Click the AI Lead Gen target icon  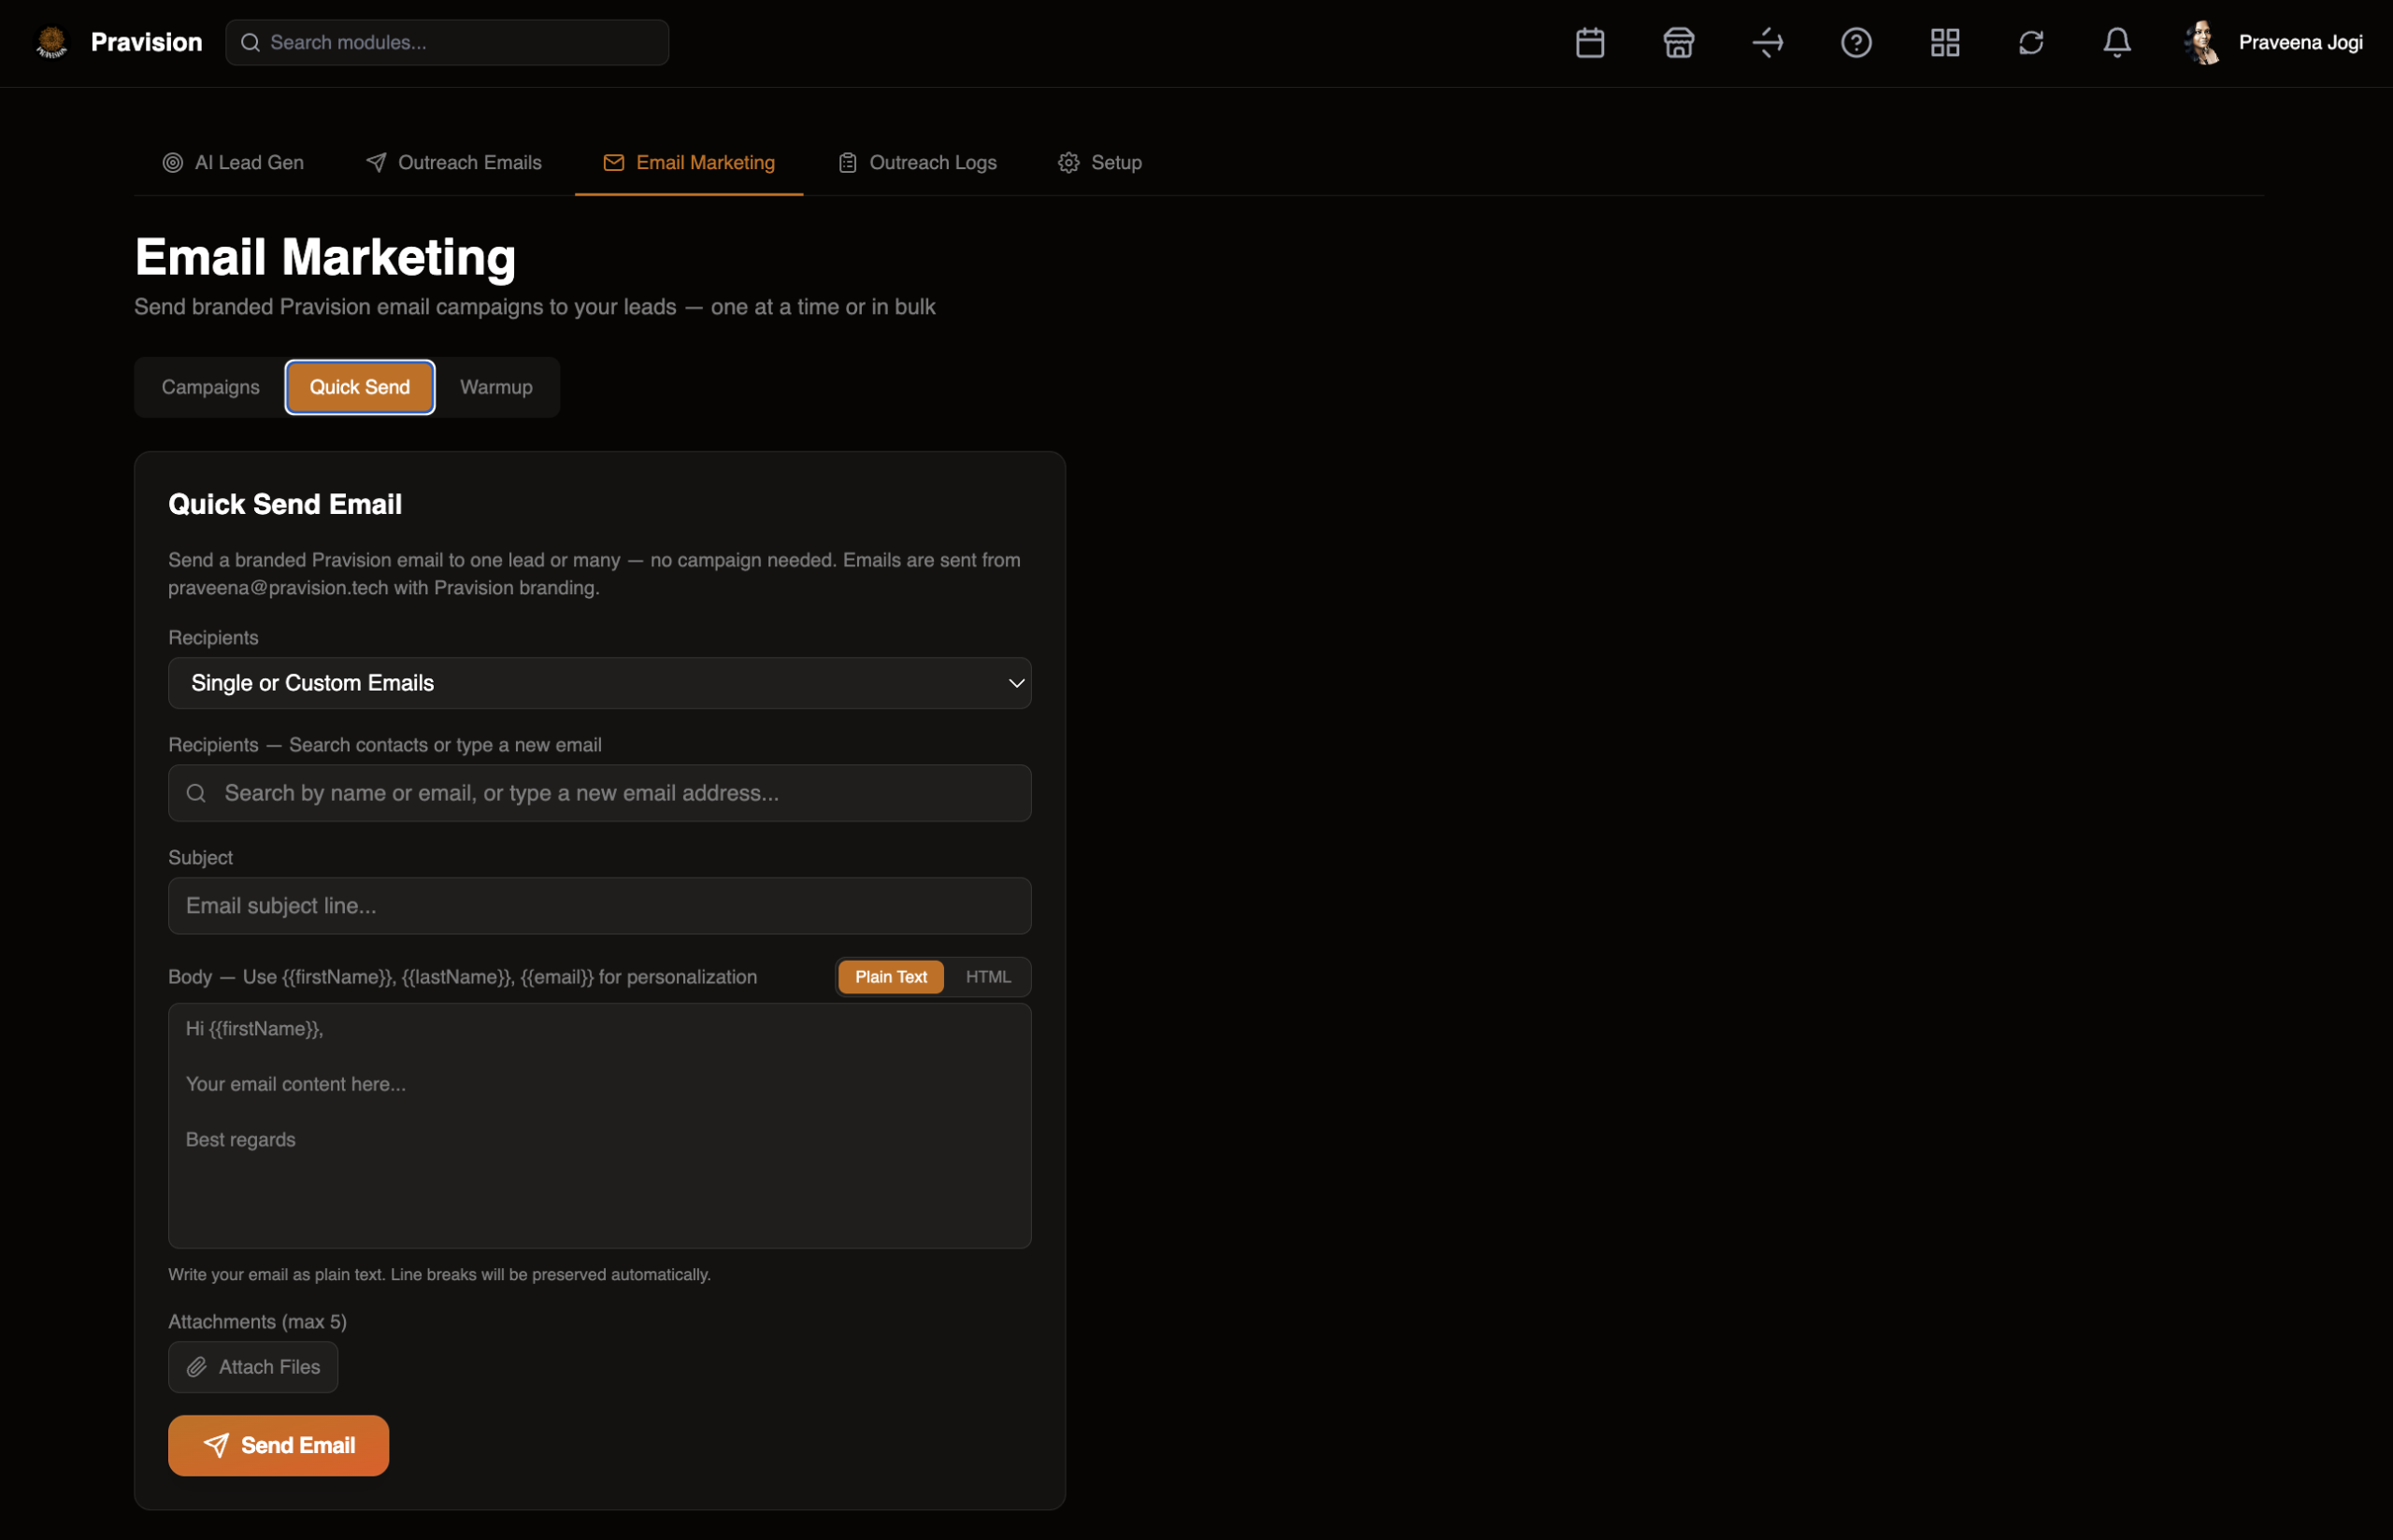(173, 163)
